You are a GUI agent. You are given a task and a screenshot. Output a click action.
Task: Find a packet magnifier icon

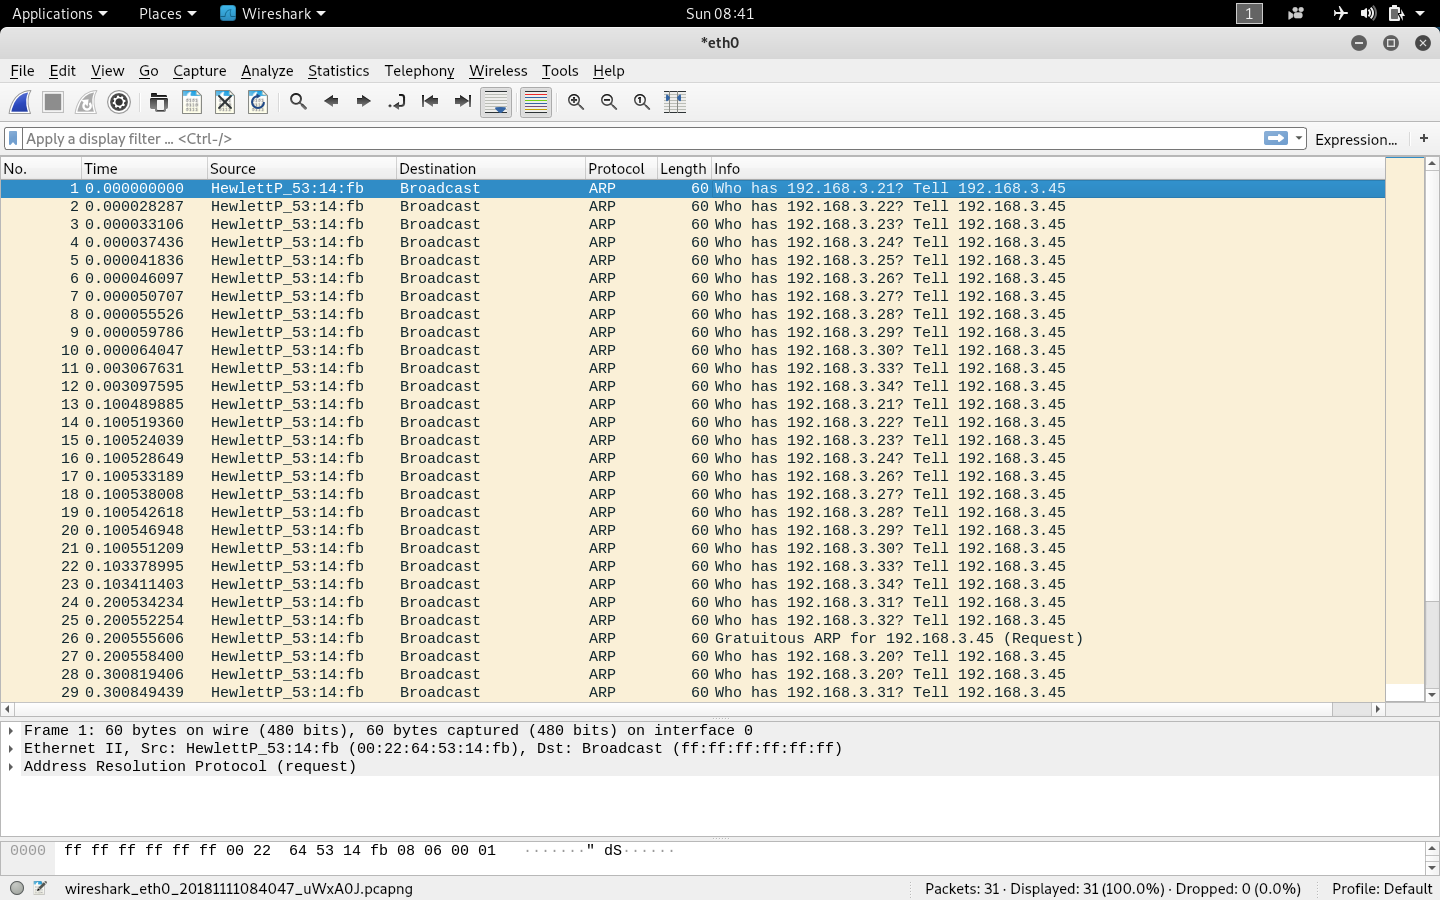pyautogui.click(x=298, y=101)
